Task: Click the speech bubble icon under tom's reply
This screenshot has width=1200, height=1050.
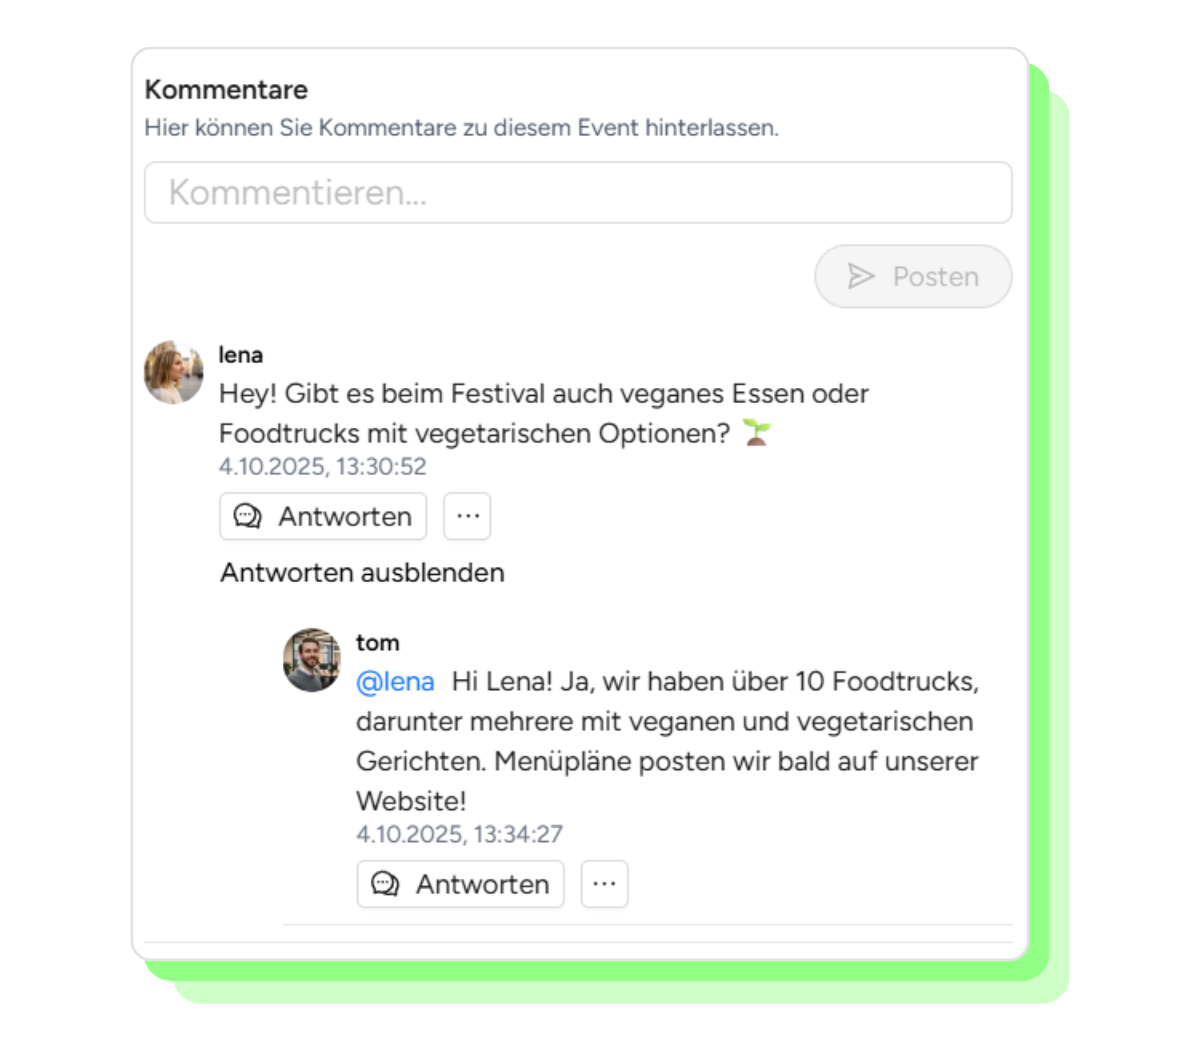Action: [x=385, y=884]
